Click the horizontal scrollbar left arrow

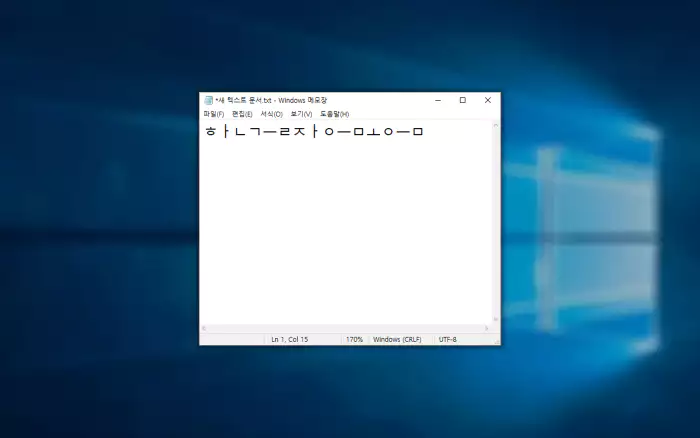pyautogui.click(x=204, y=328)
